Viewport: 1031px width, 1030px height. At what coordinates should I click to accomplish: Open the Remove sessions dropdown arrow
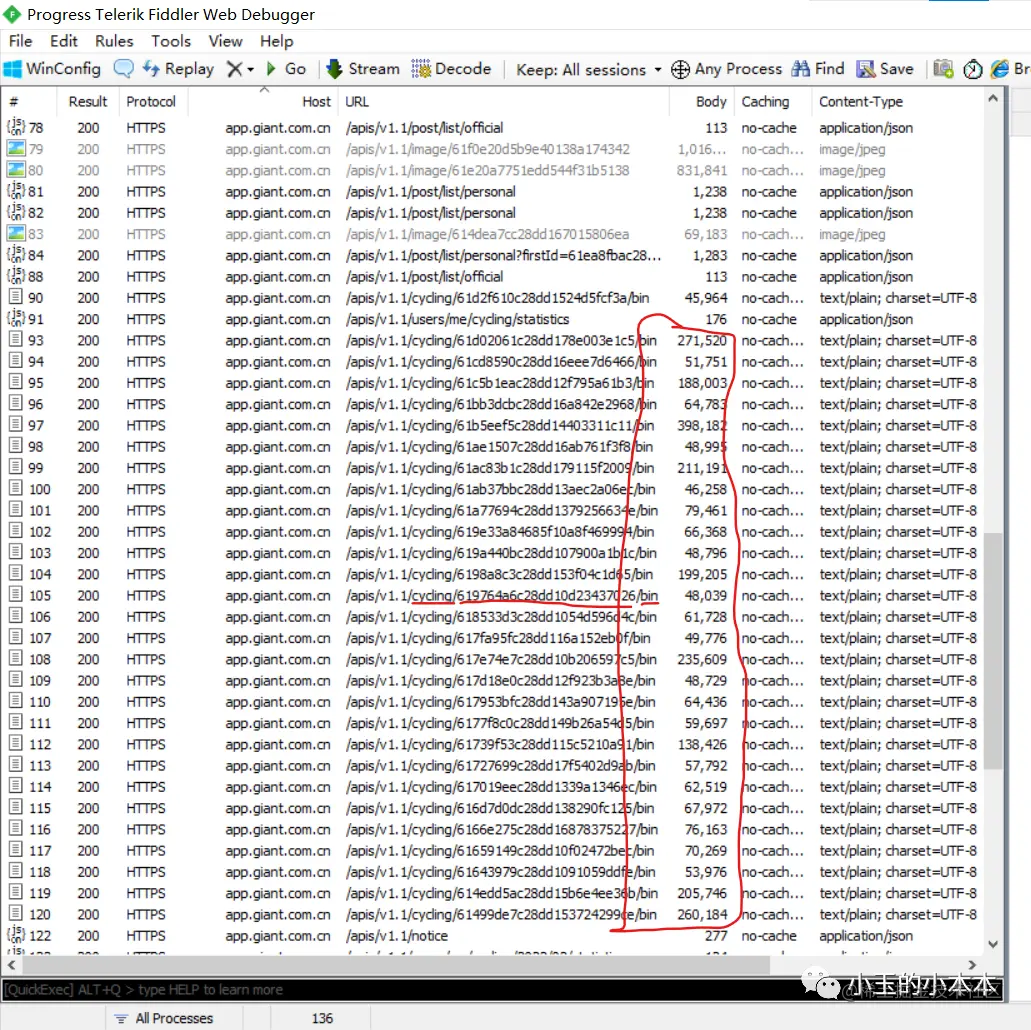point(251,70)
